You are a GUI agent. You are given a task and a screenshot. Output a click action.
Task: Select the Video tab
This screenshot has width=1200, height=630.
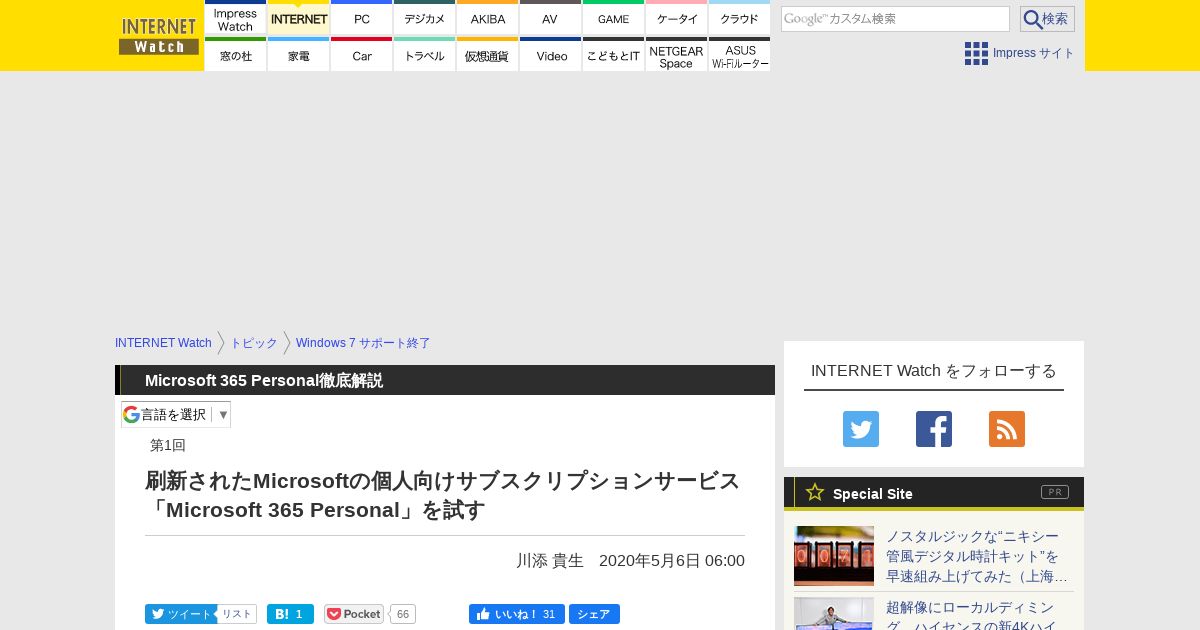[550, 55]
